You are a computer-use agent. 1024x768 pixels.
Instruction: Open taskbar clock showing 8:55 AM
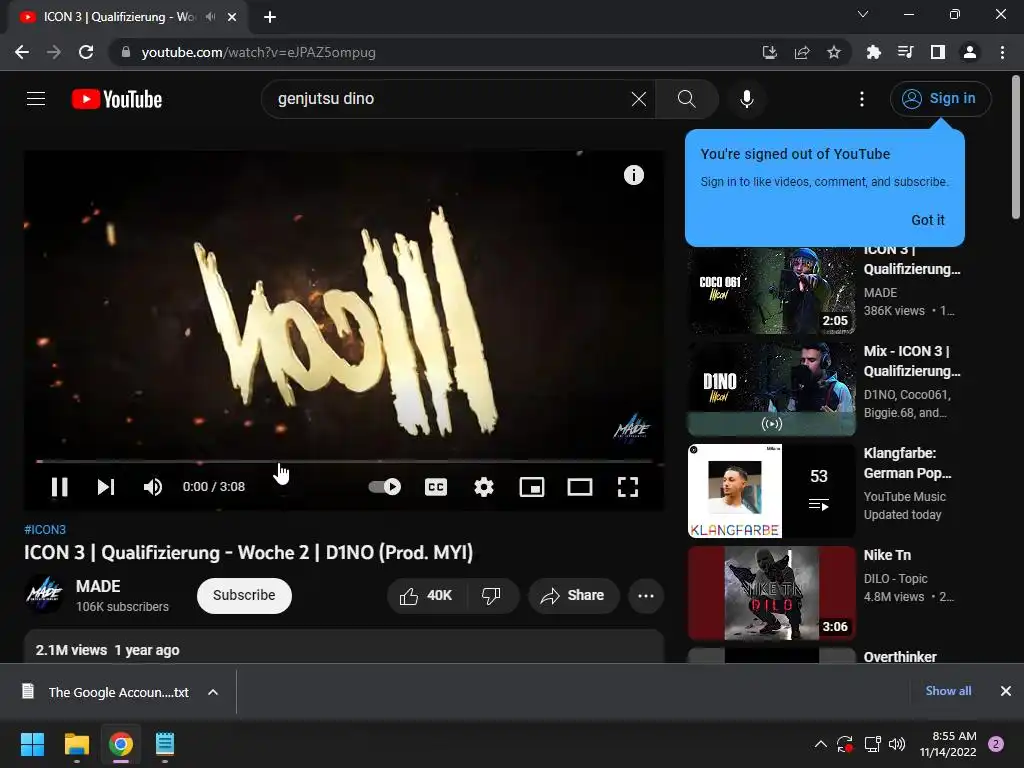pos(948,744)
